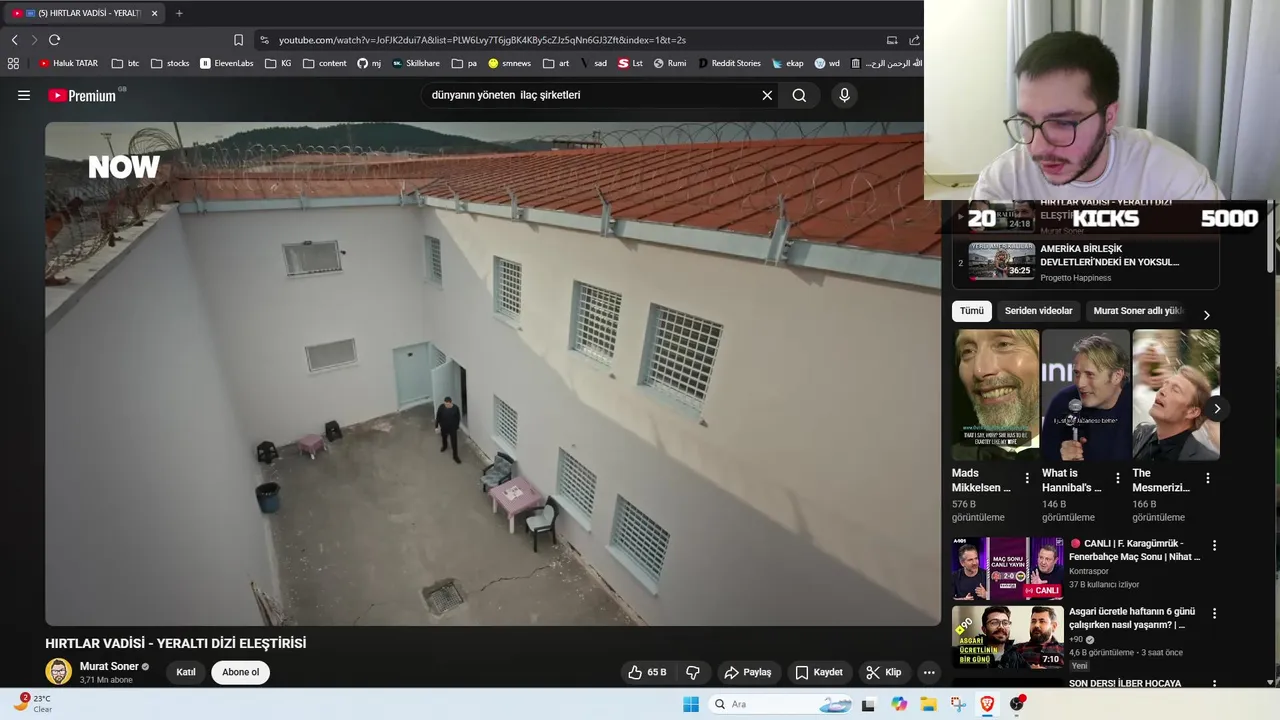The image size is (1280, 720).
Task: Go forward with browser forward arrow
Action: click(34, 40)
